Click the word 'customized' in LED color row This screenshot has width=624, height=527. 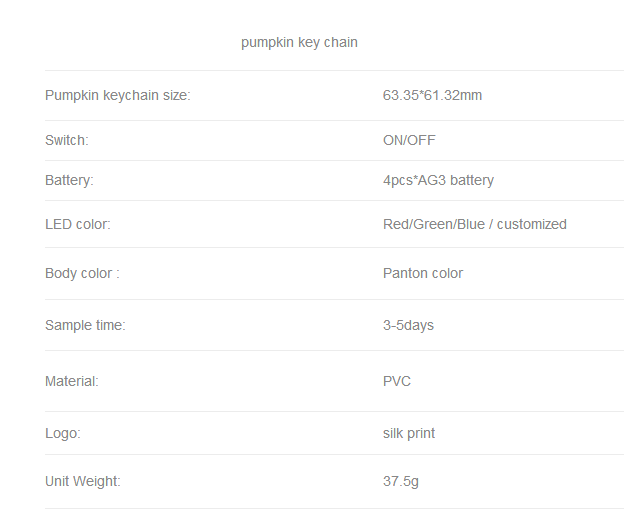532,224
